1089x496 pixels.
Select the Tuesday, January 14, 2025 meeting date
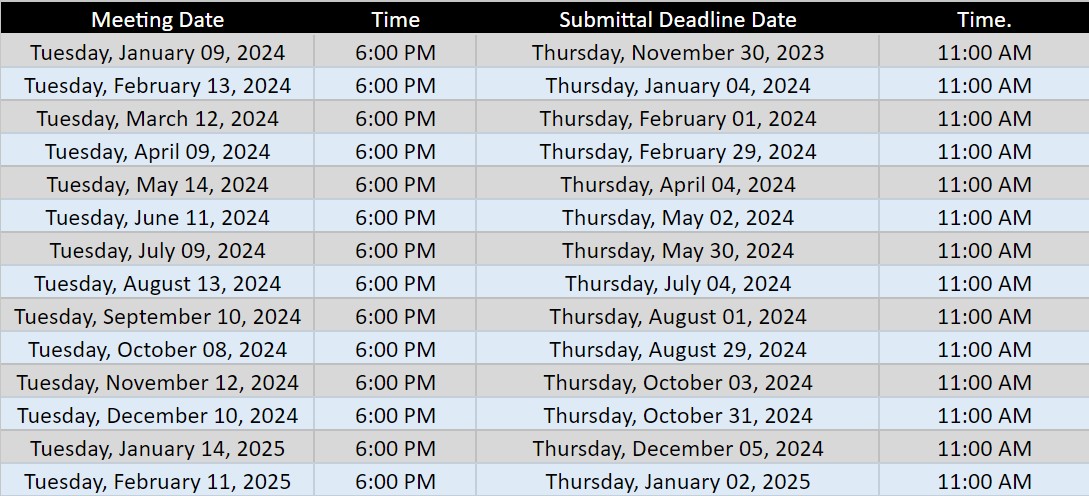[157, 449]
